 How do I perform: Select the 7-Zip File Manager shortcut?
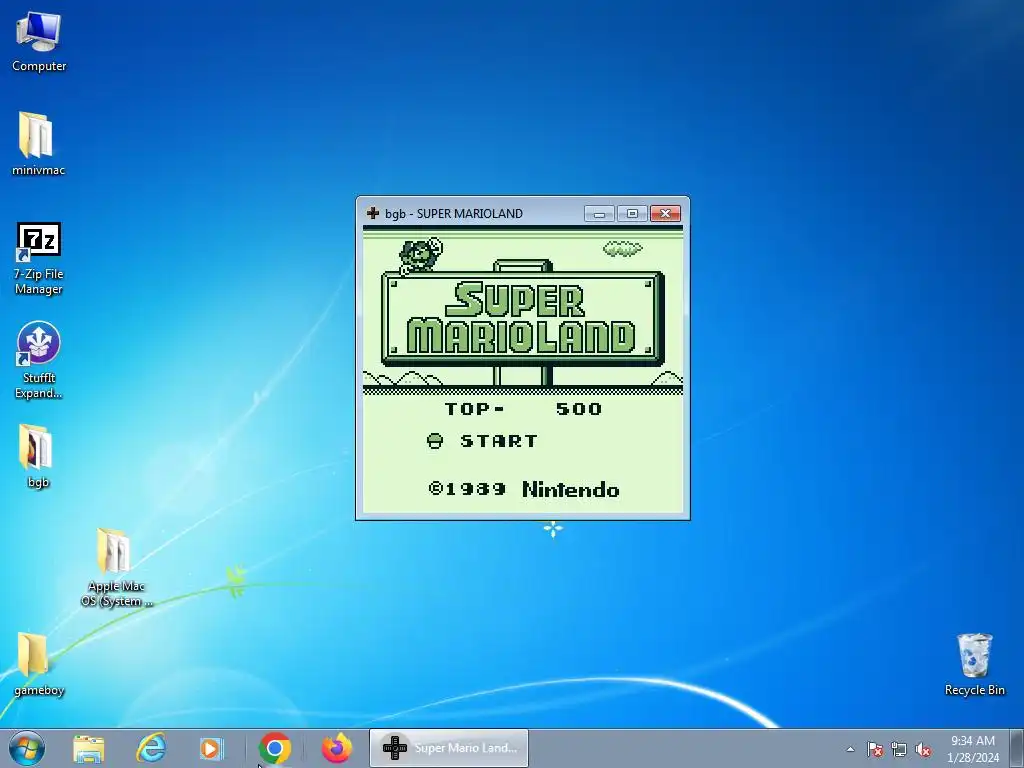[39, 259]
